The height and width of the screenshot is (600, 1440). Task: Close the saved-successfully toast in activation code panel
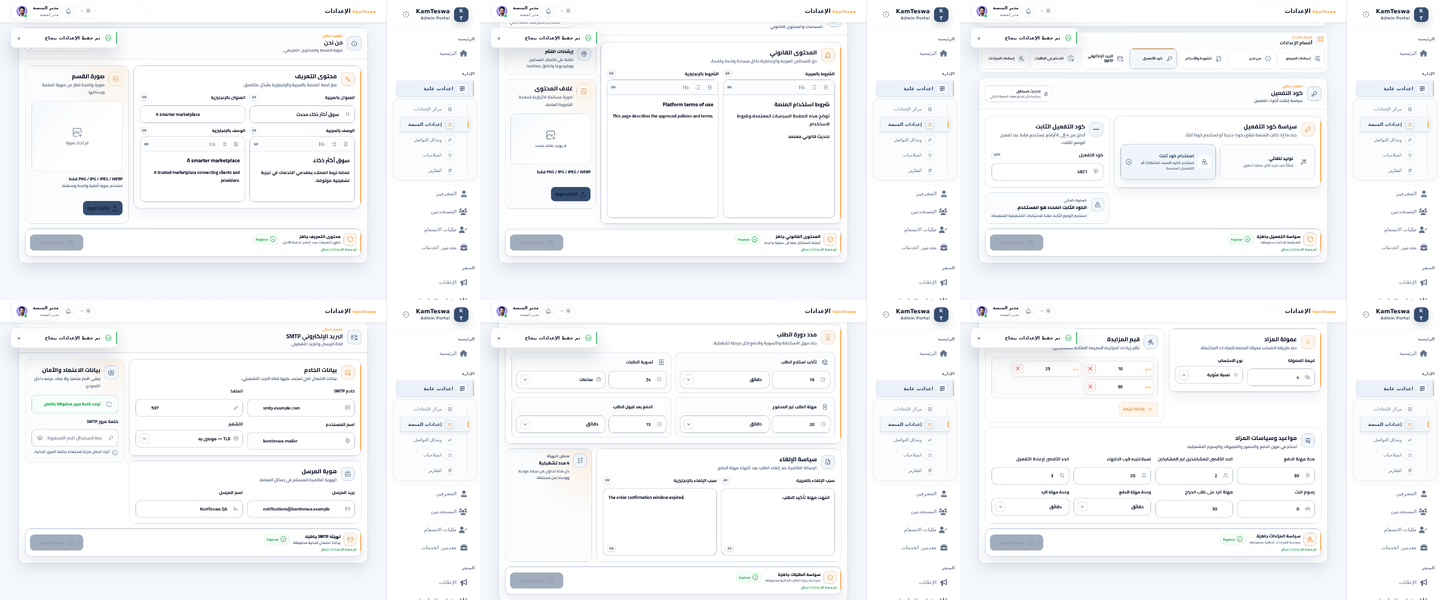(979, 38)
